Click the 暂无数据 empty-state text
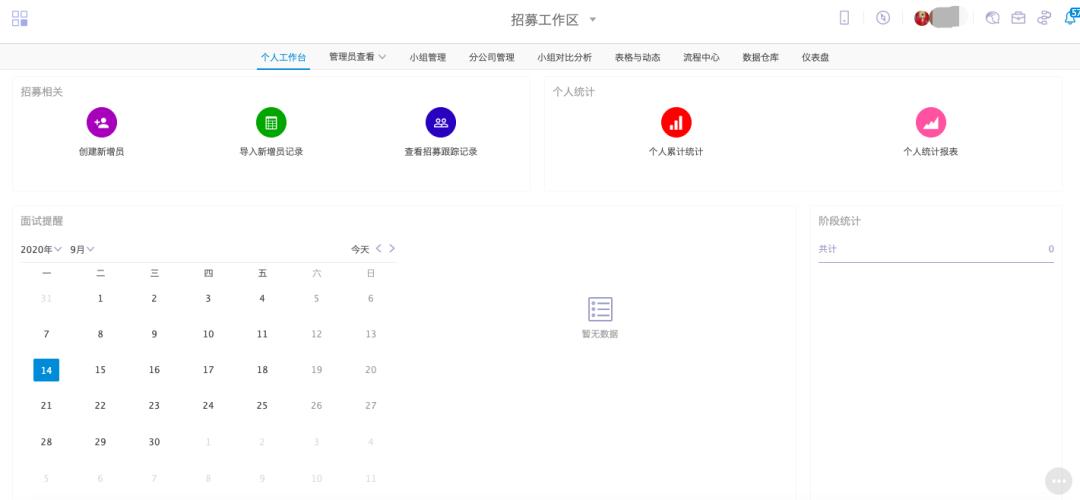The image size is (1080, 500). pyautogui.click(x=600, y=334)
